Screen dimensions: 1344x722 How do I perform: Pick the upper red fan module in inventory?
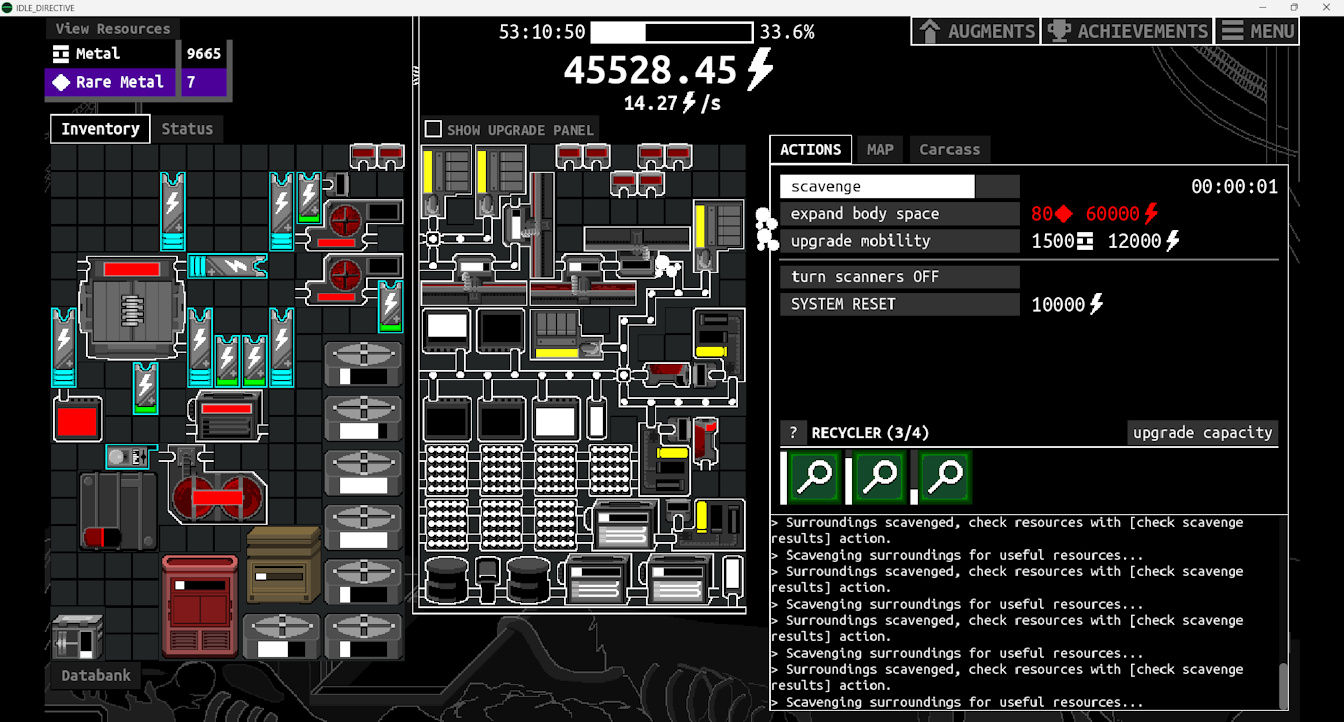pos(352,224)
